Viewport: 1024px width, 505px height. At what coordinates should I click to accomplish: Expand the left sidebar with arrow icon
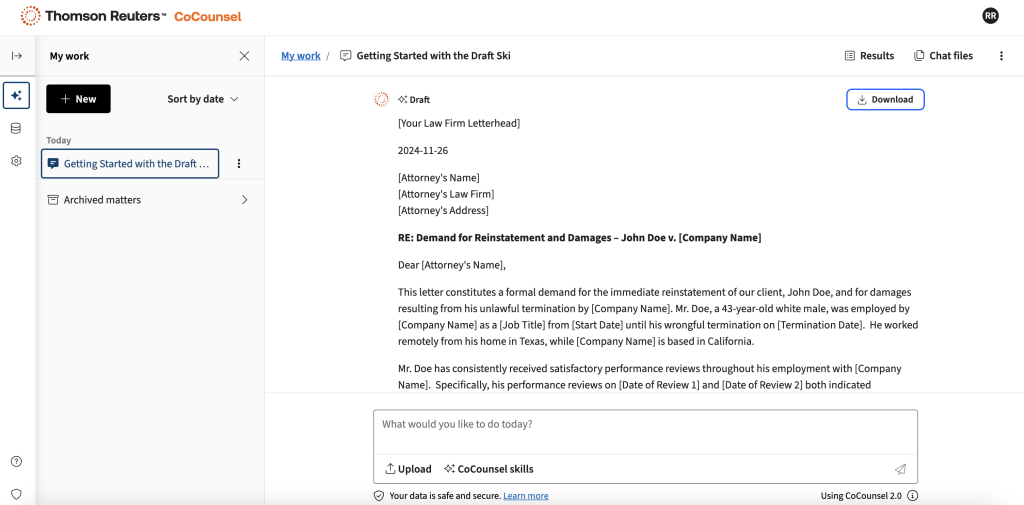[x=17, y=56]
